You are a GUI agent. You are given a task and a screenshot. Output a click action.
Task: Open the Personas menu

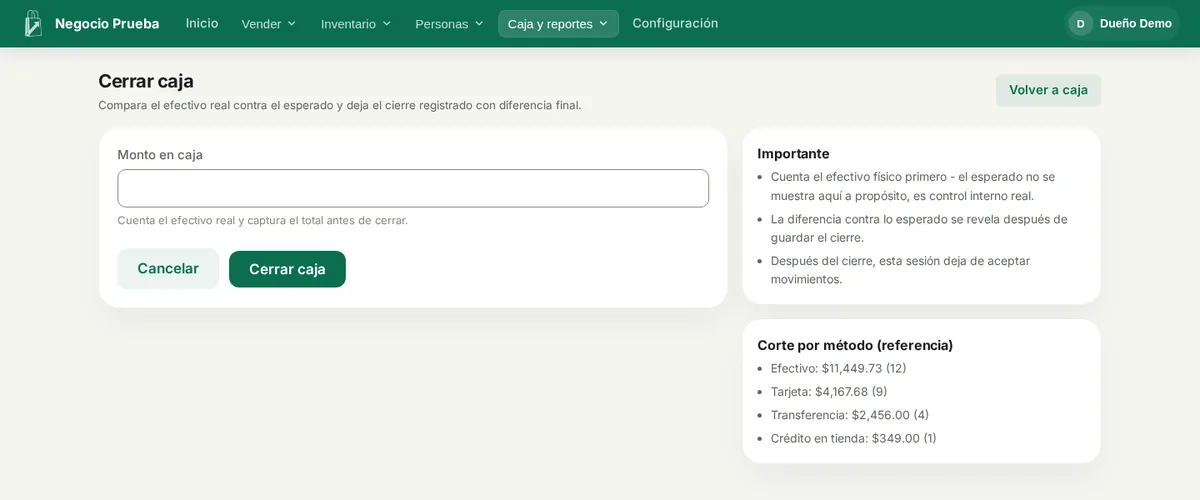[449, 23]
